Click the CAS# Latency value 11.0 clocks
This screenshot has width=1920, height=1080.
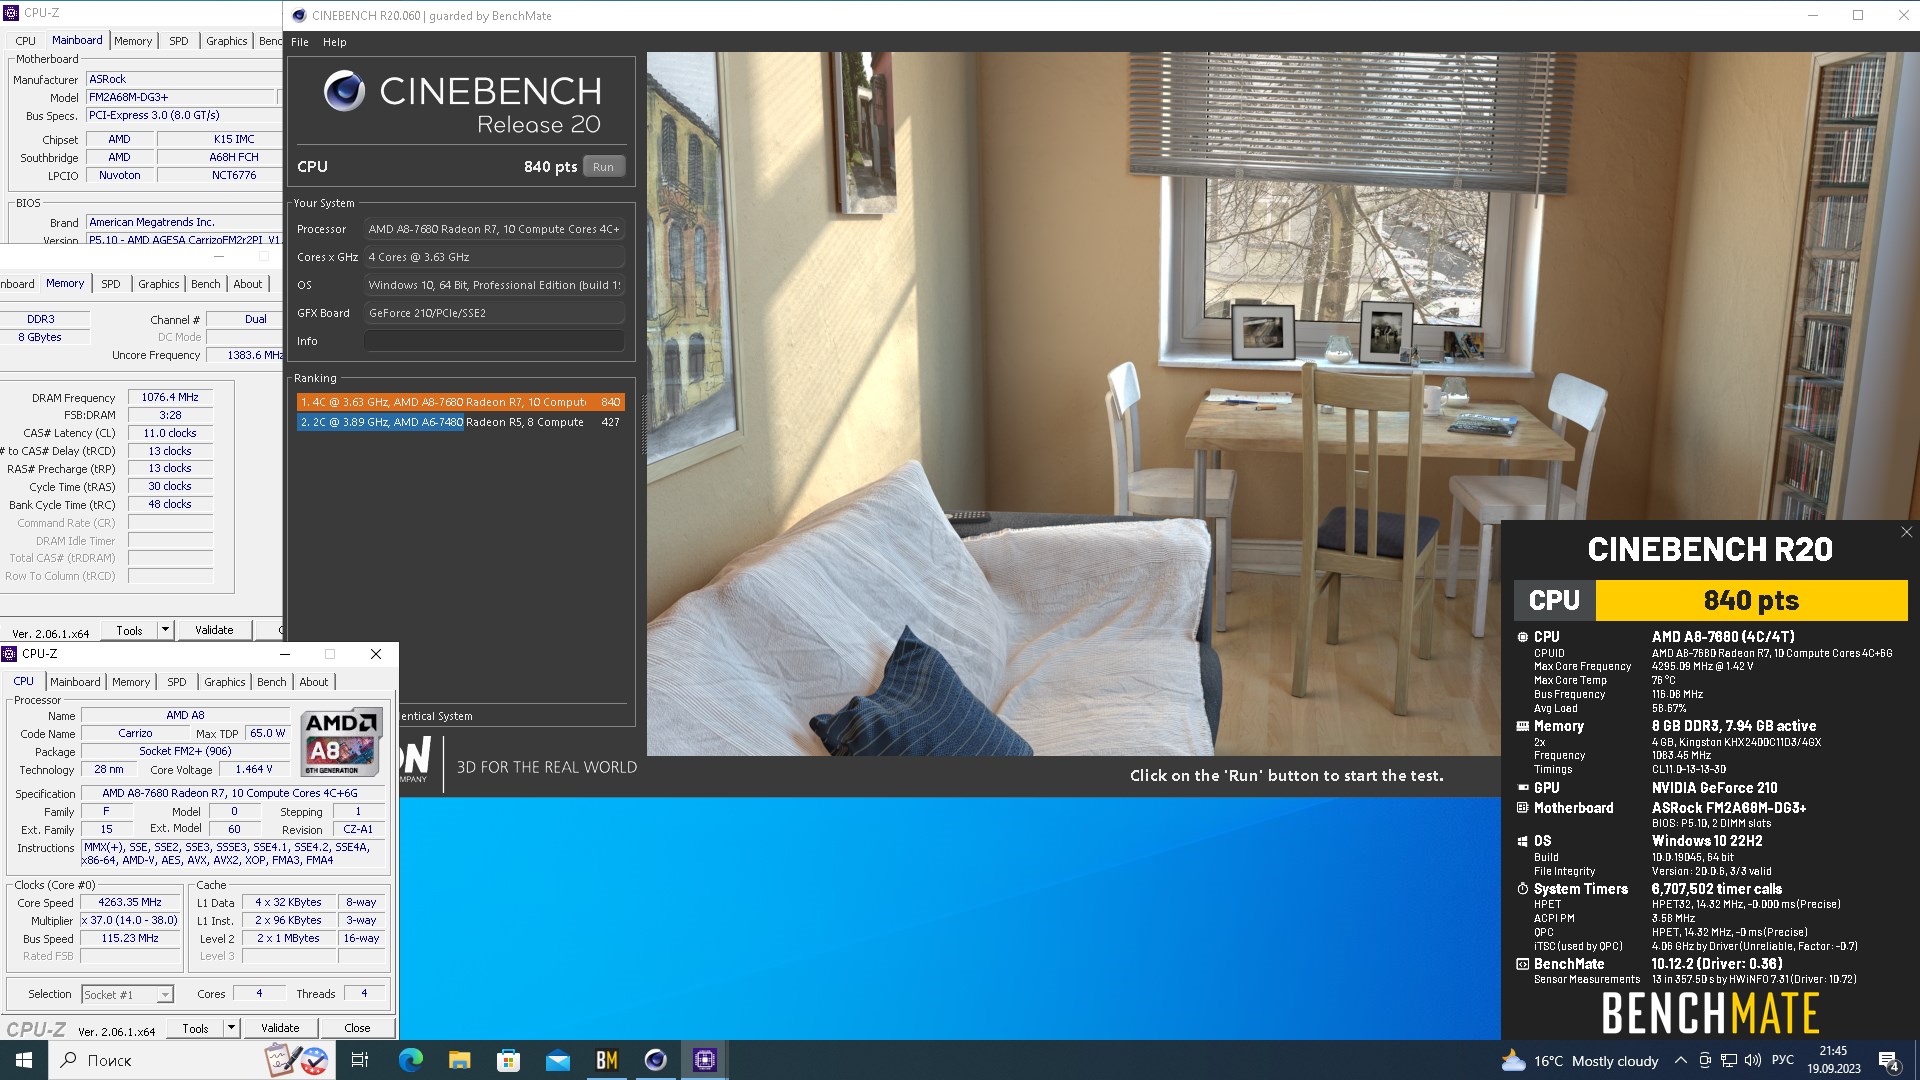170,433
